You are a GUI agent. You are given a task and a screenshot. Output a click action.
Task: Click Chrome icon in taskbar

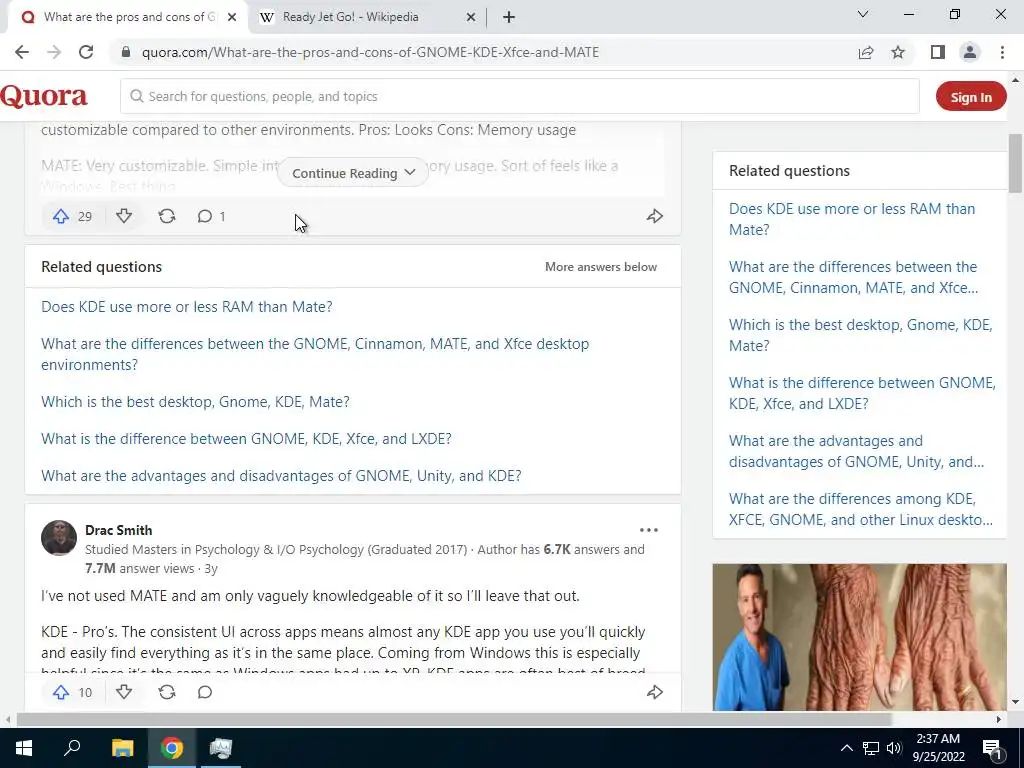(172, 748)
